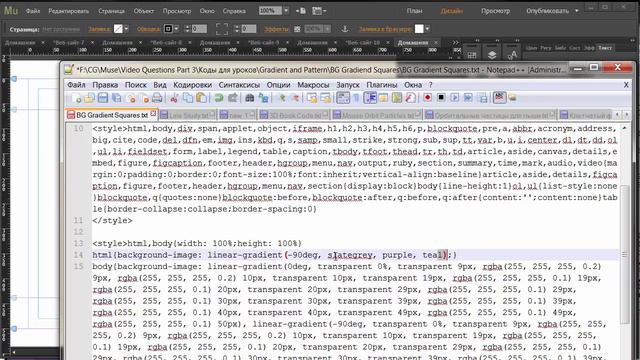Open Muse Страница menu
Viewport: 640px width, 360px height.
[111, 11]
